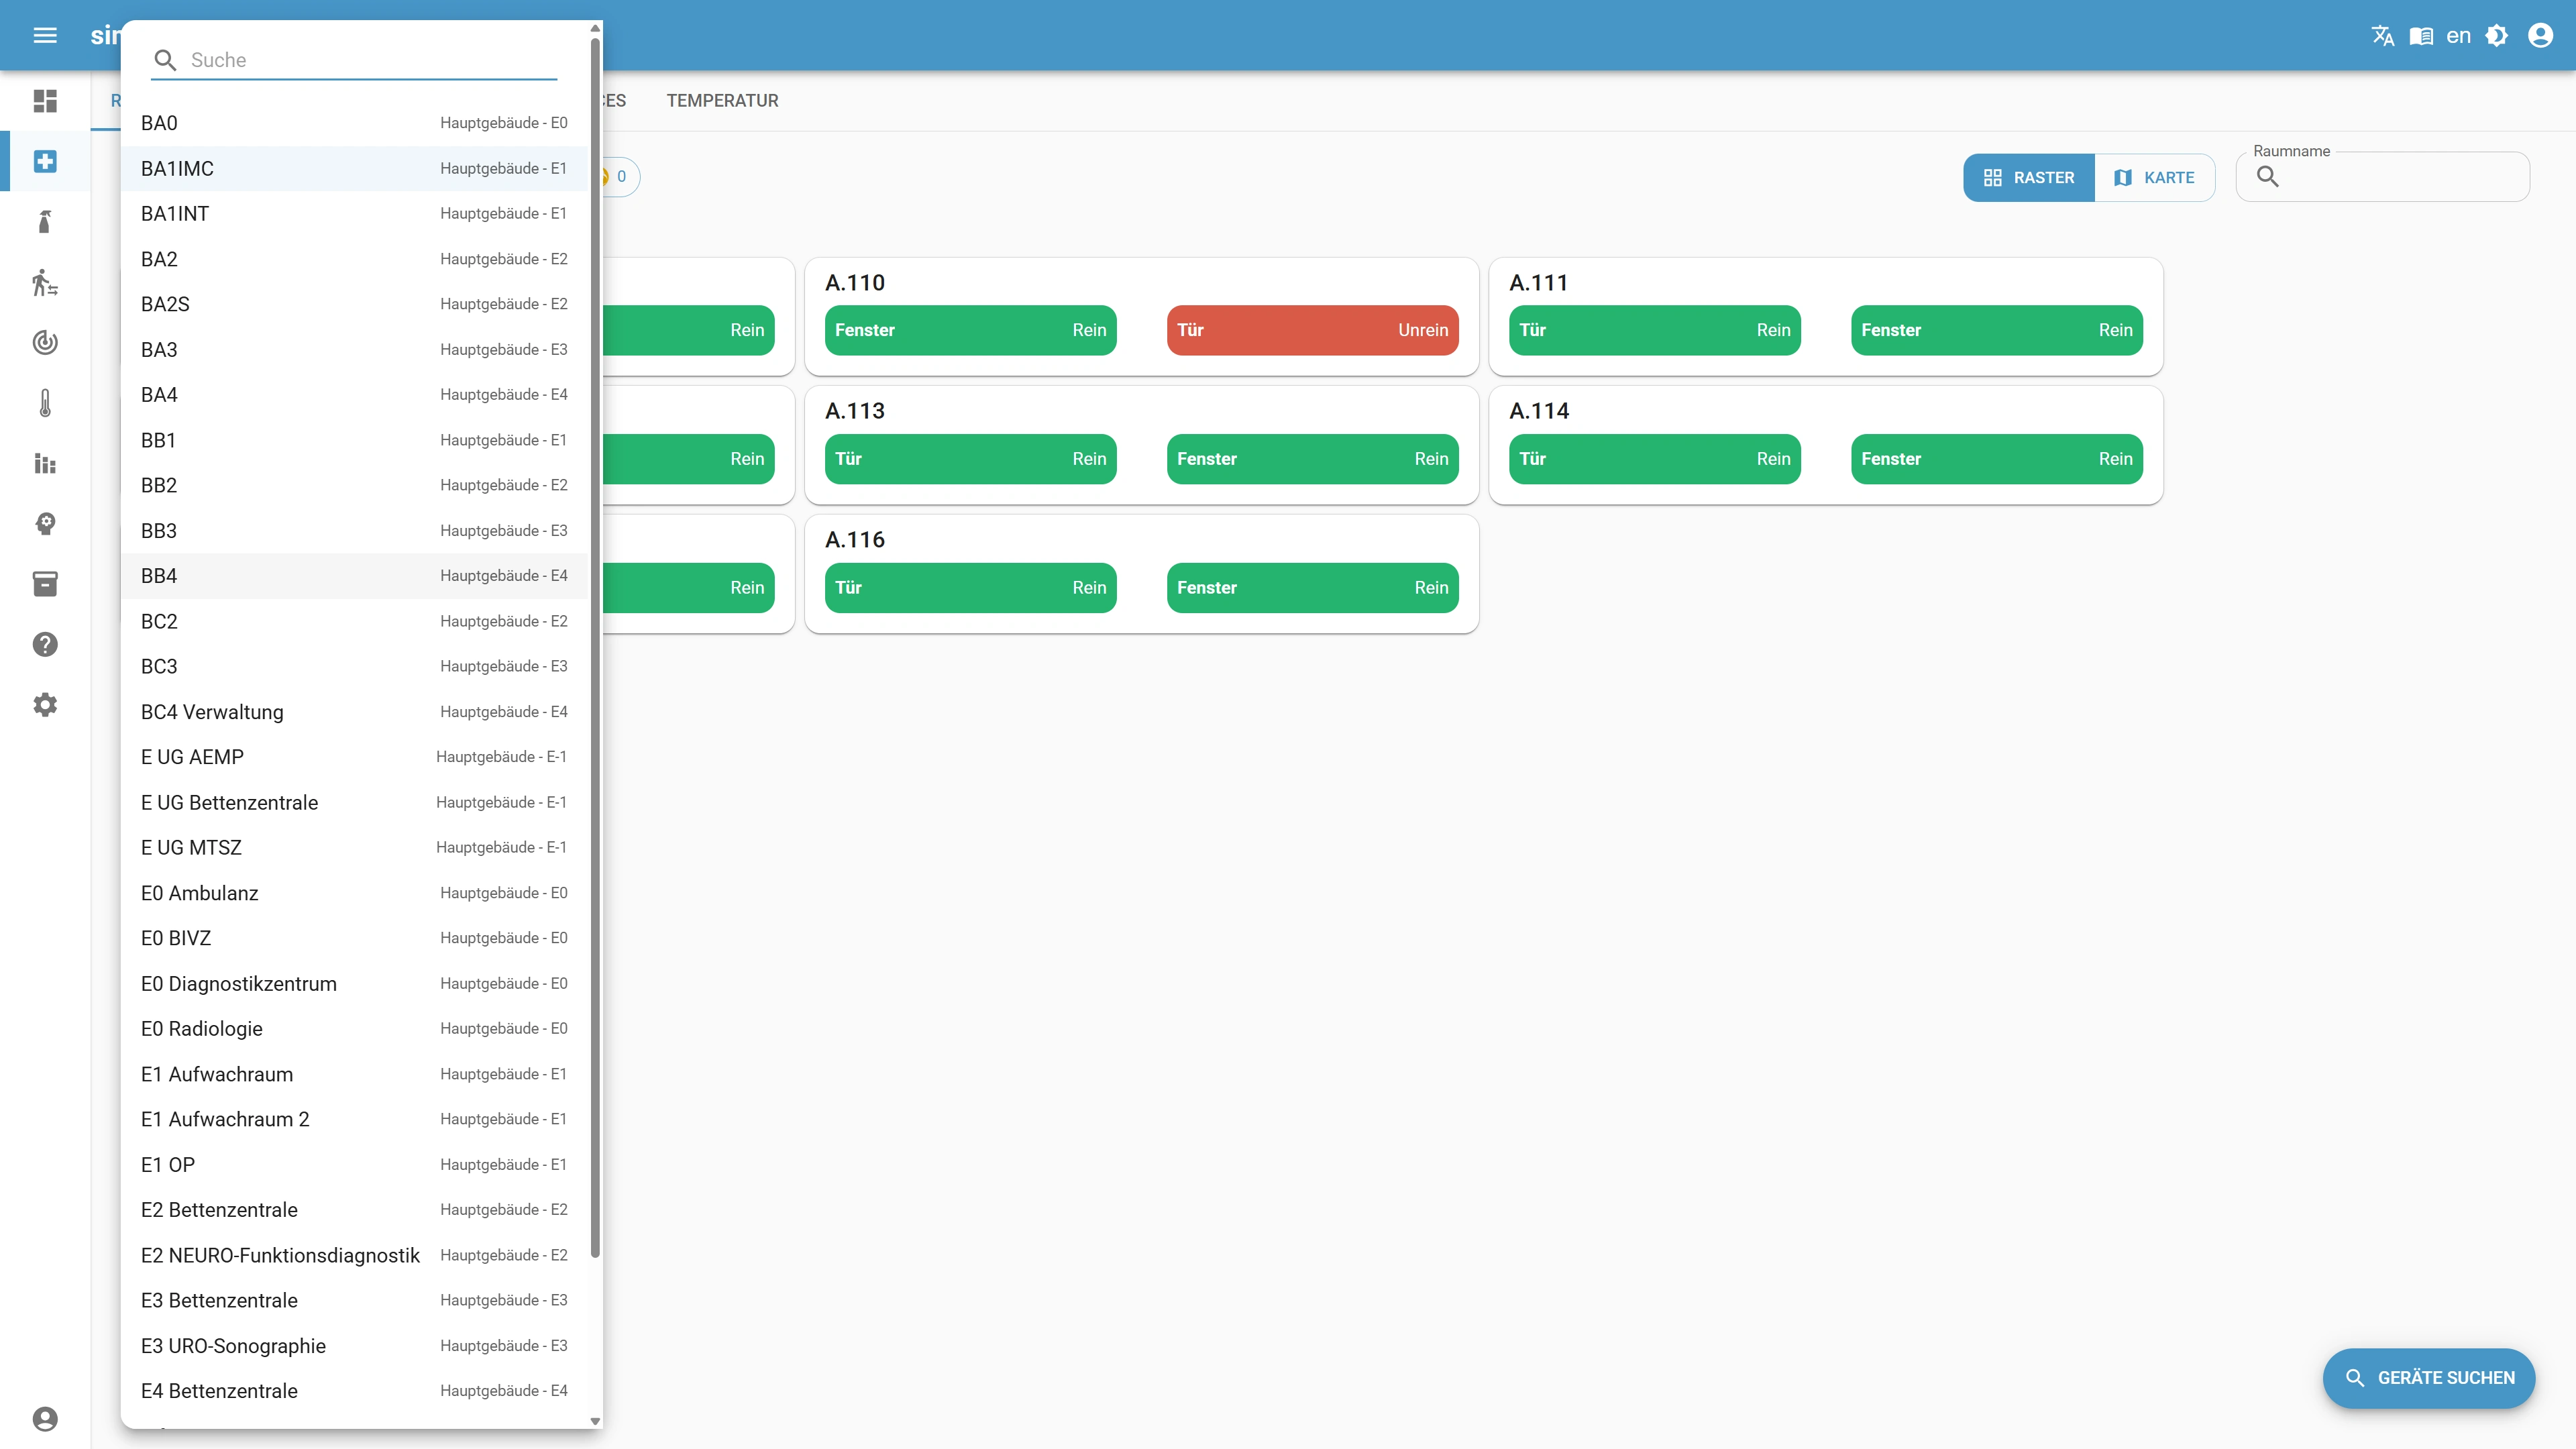Open the hamburger menu
This screenshot has width=2576, height=1449.
coord(45,35)
